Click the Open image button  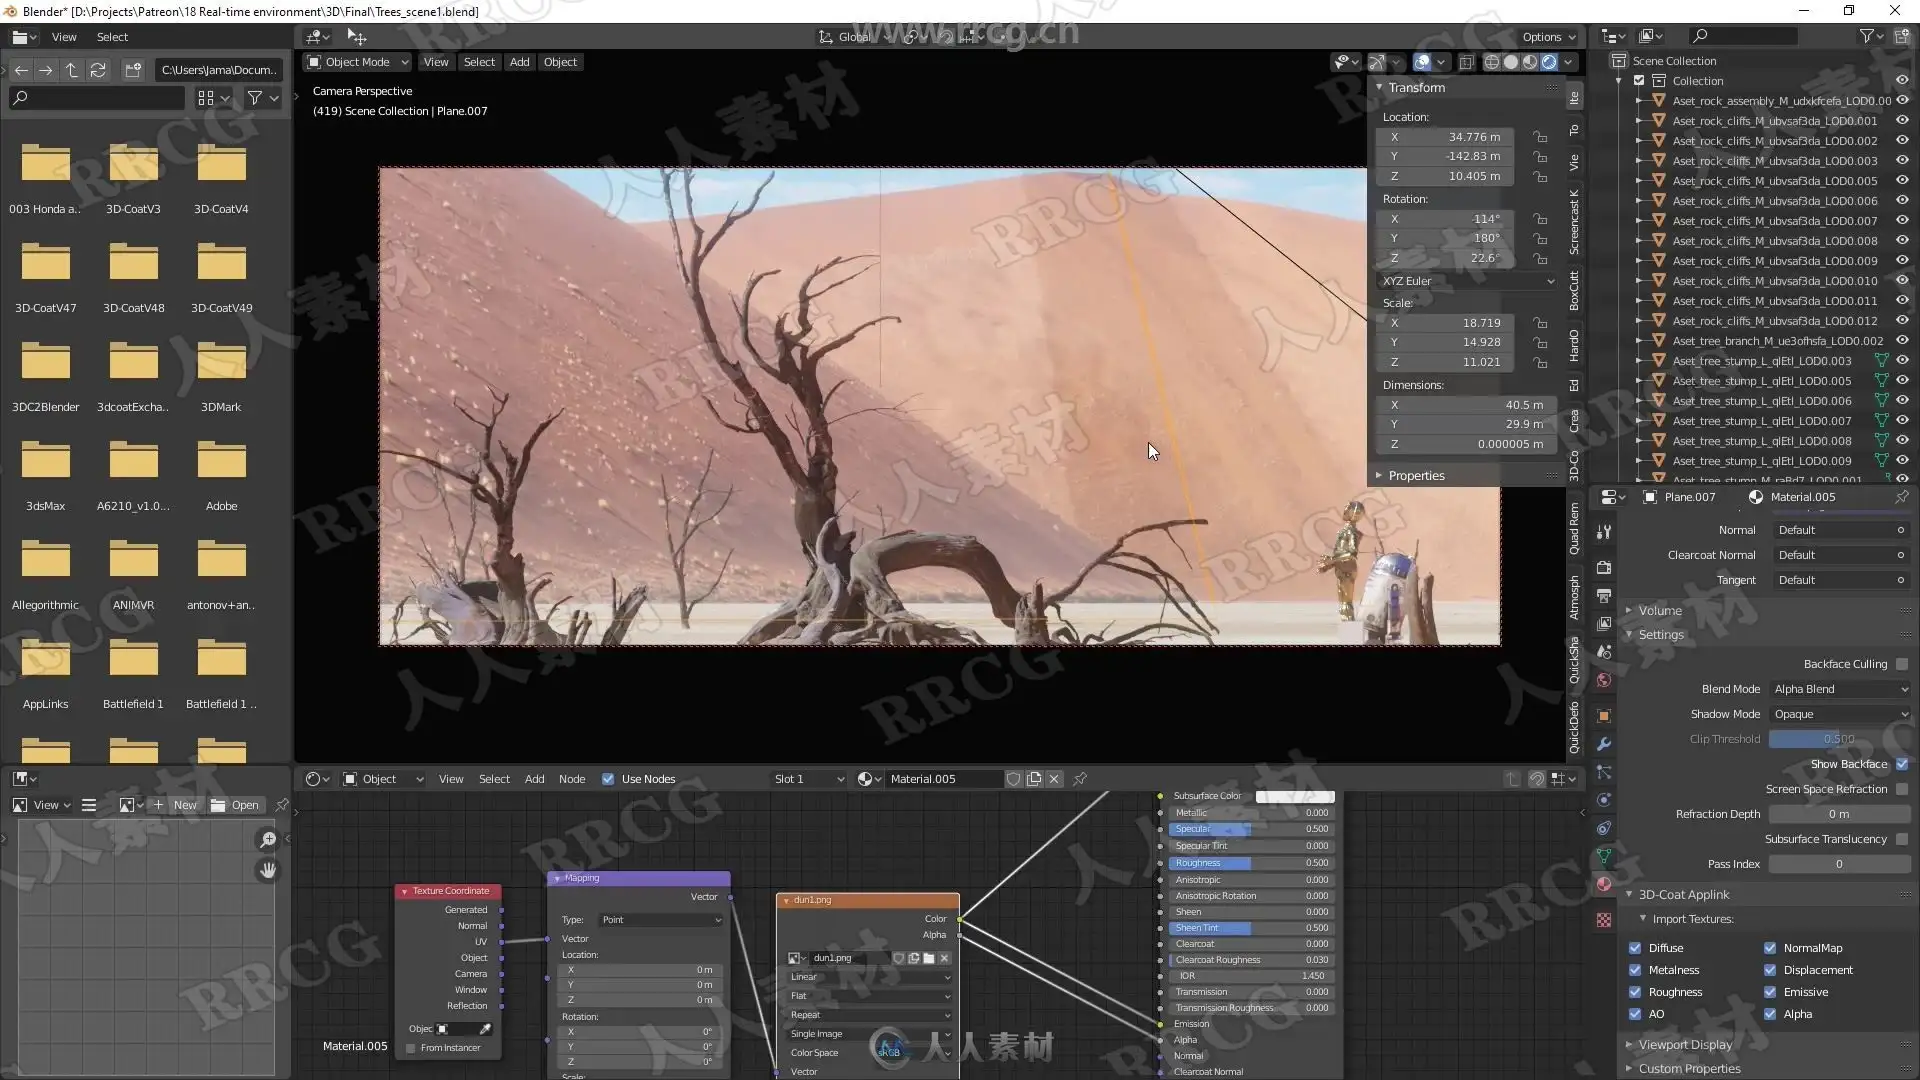point(236,805)
